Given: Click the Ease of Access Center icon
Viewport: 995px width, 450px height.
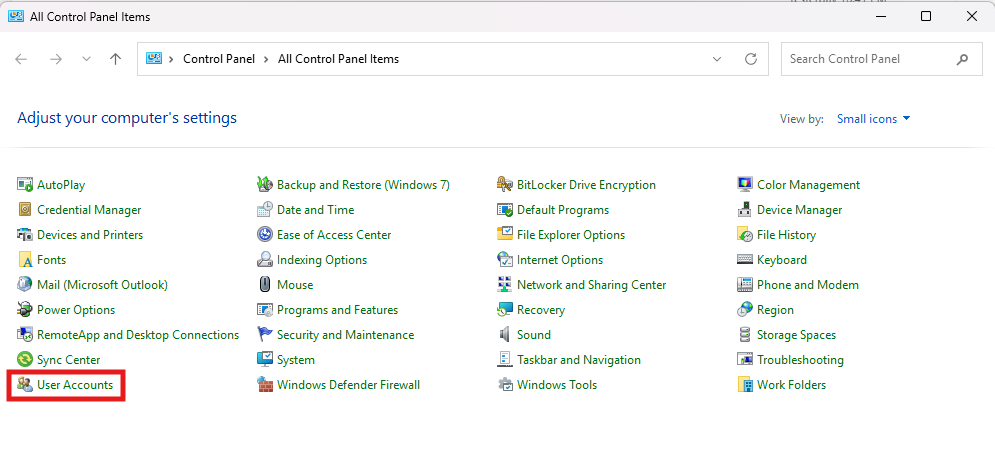Looking at the screenshot, I should [x=265, y=235].
